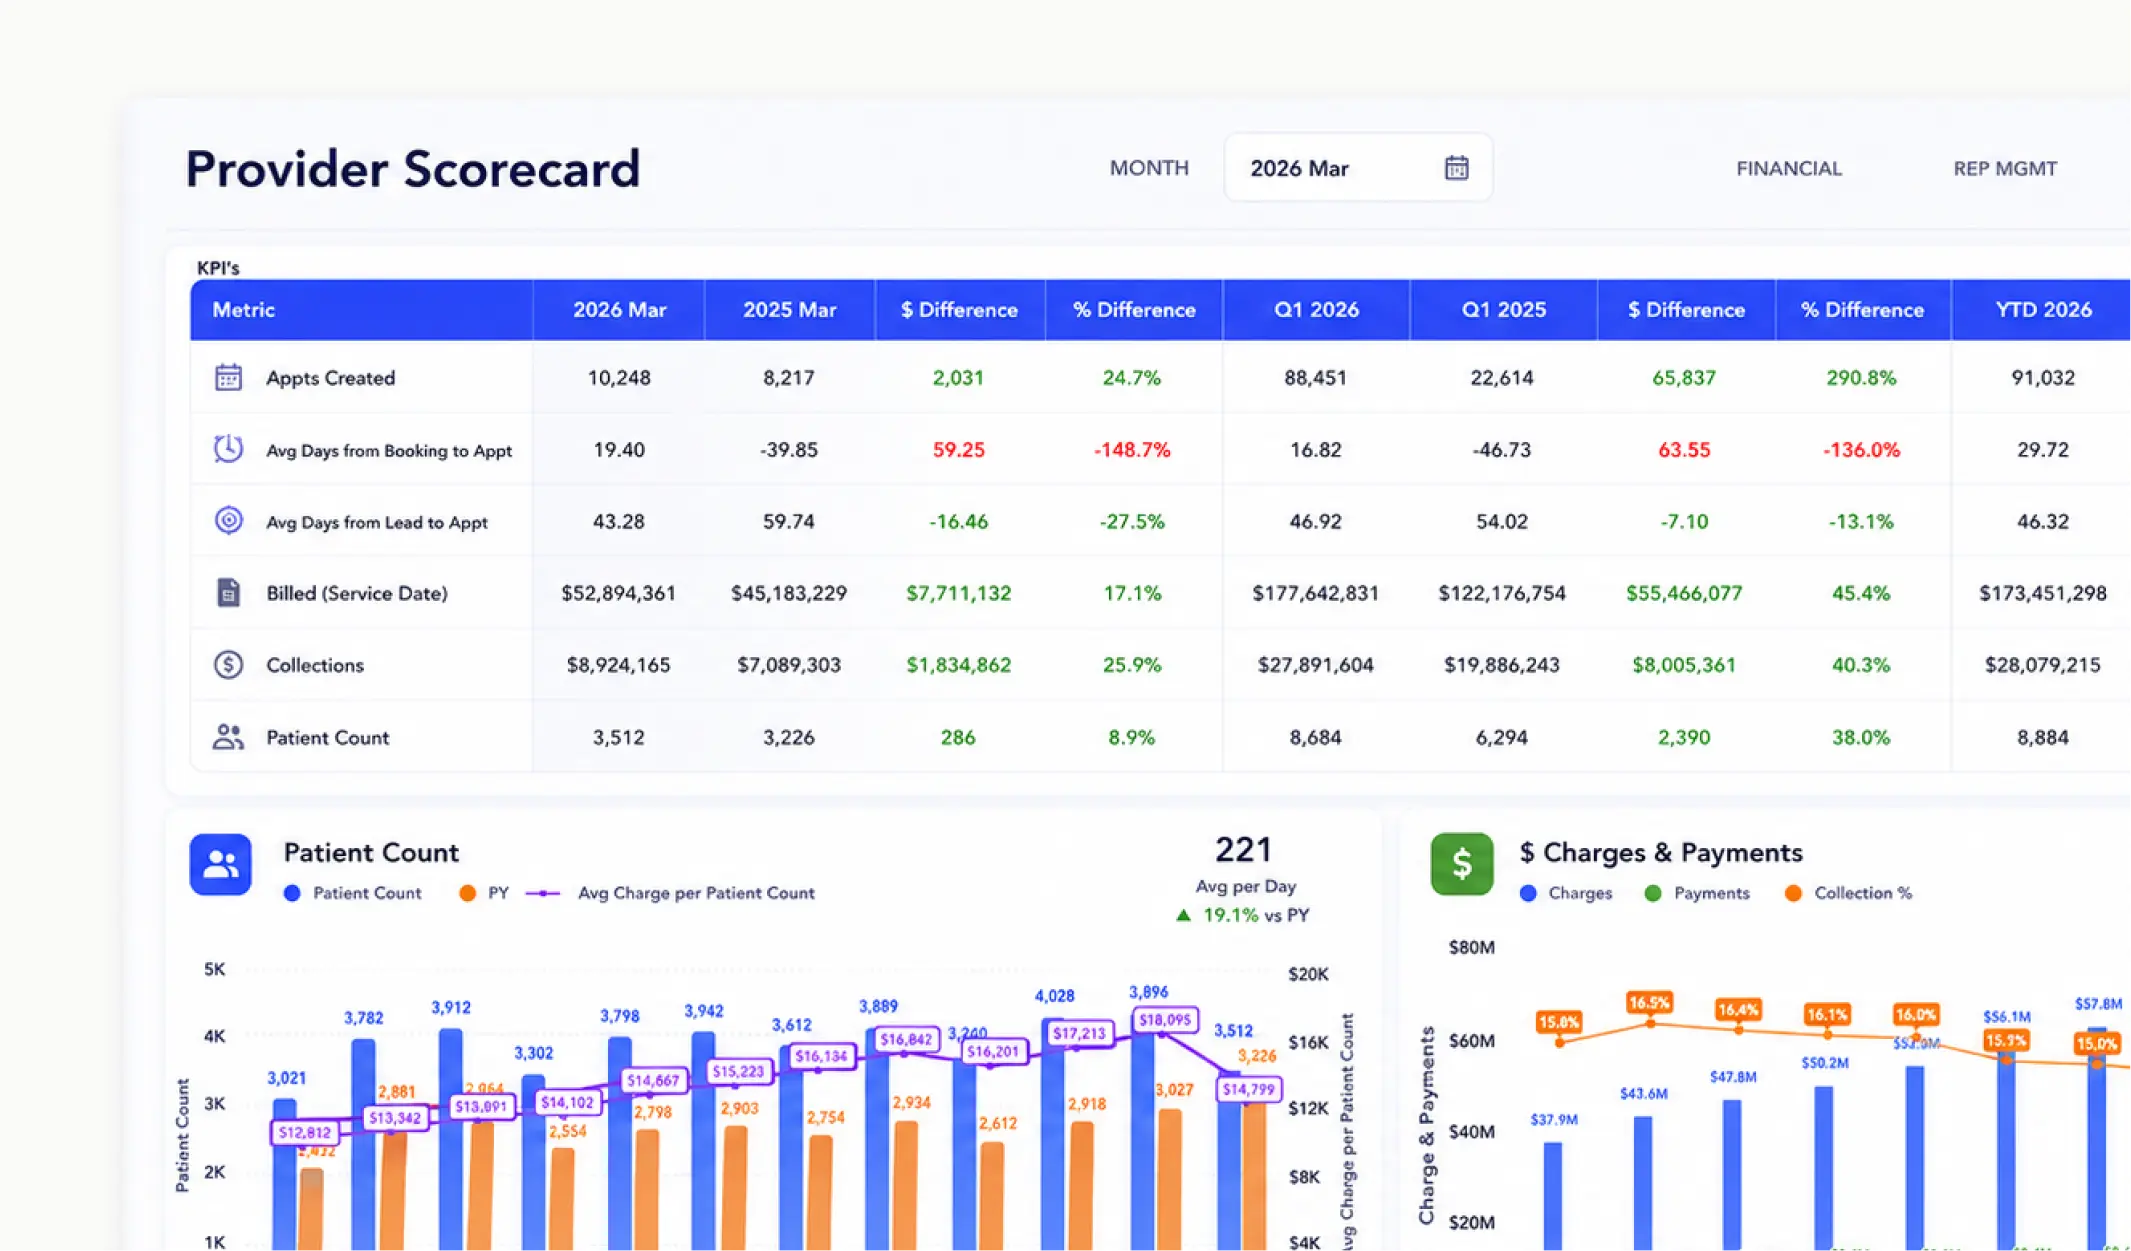Select the 25.9% collections difference
This screenshot has height=1251, width=2131.
(1132, 665)
